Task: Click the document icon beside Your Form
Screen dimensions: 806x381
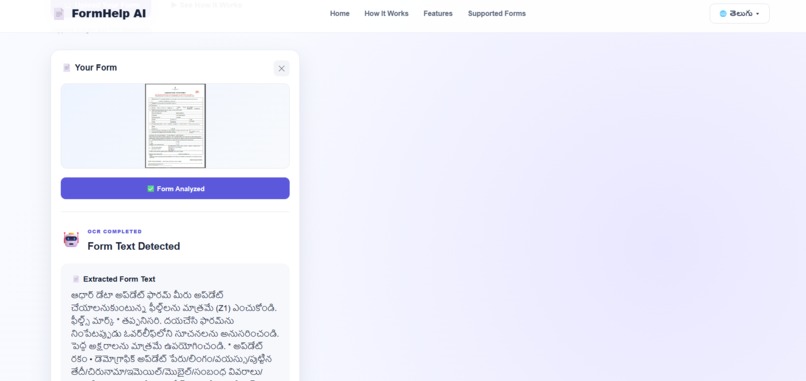Action: point(66,68)
